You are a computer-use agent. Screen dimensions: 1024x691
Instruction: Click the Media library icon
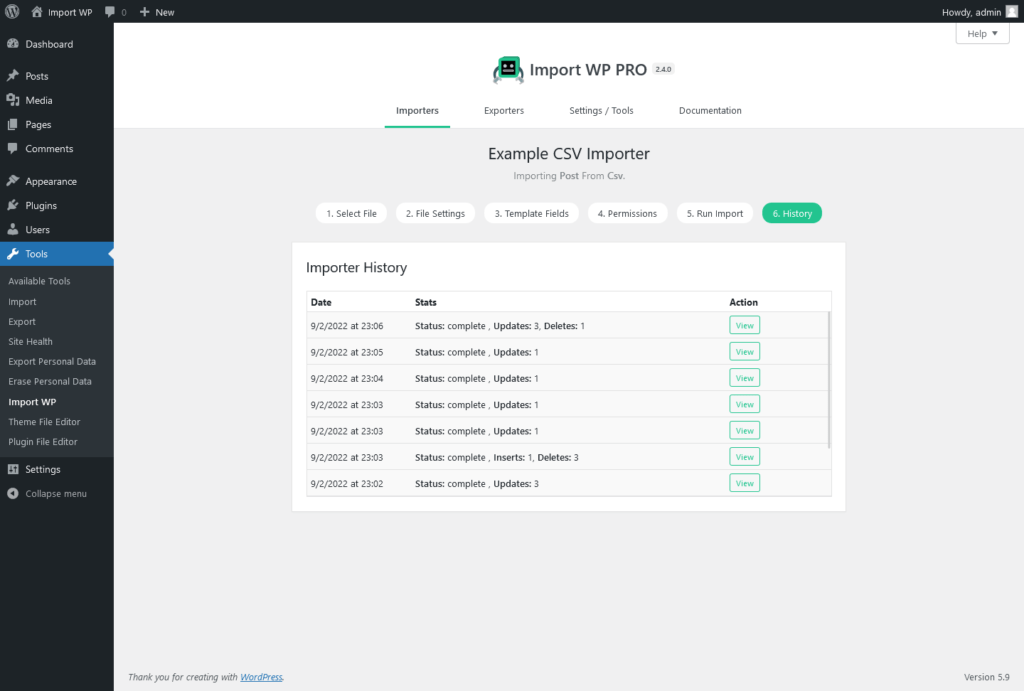pyautogui.click(x=12, y=100)
